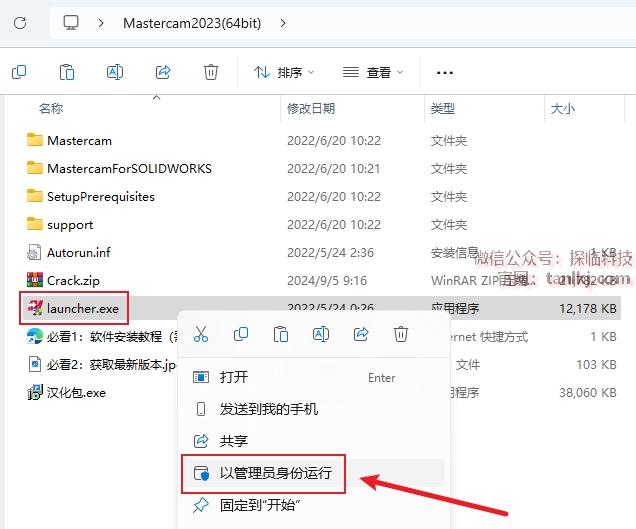Select the launcher.exe file

tap(83, 309)
